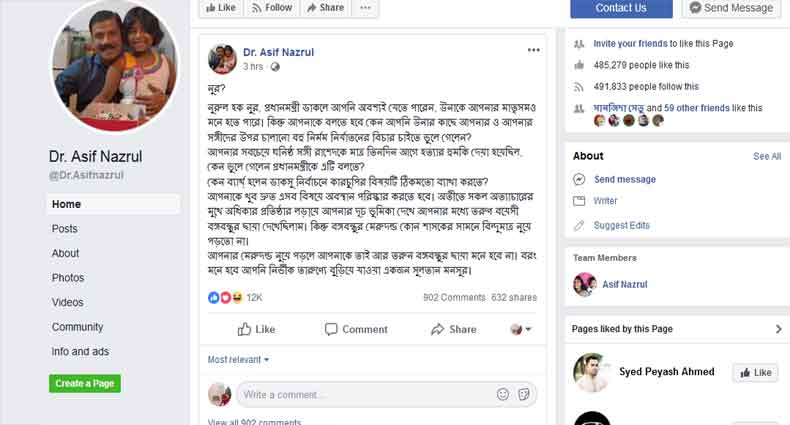Click the post's Share arrow button
Image resolution: width=790 pixels, height=425 pixels.
click(x=453, y=329)
